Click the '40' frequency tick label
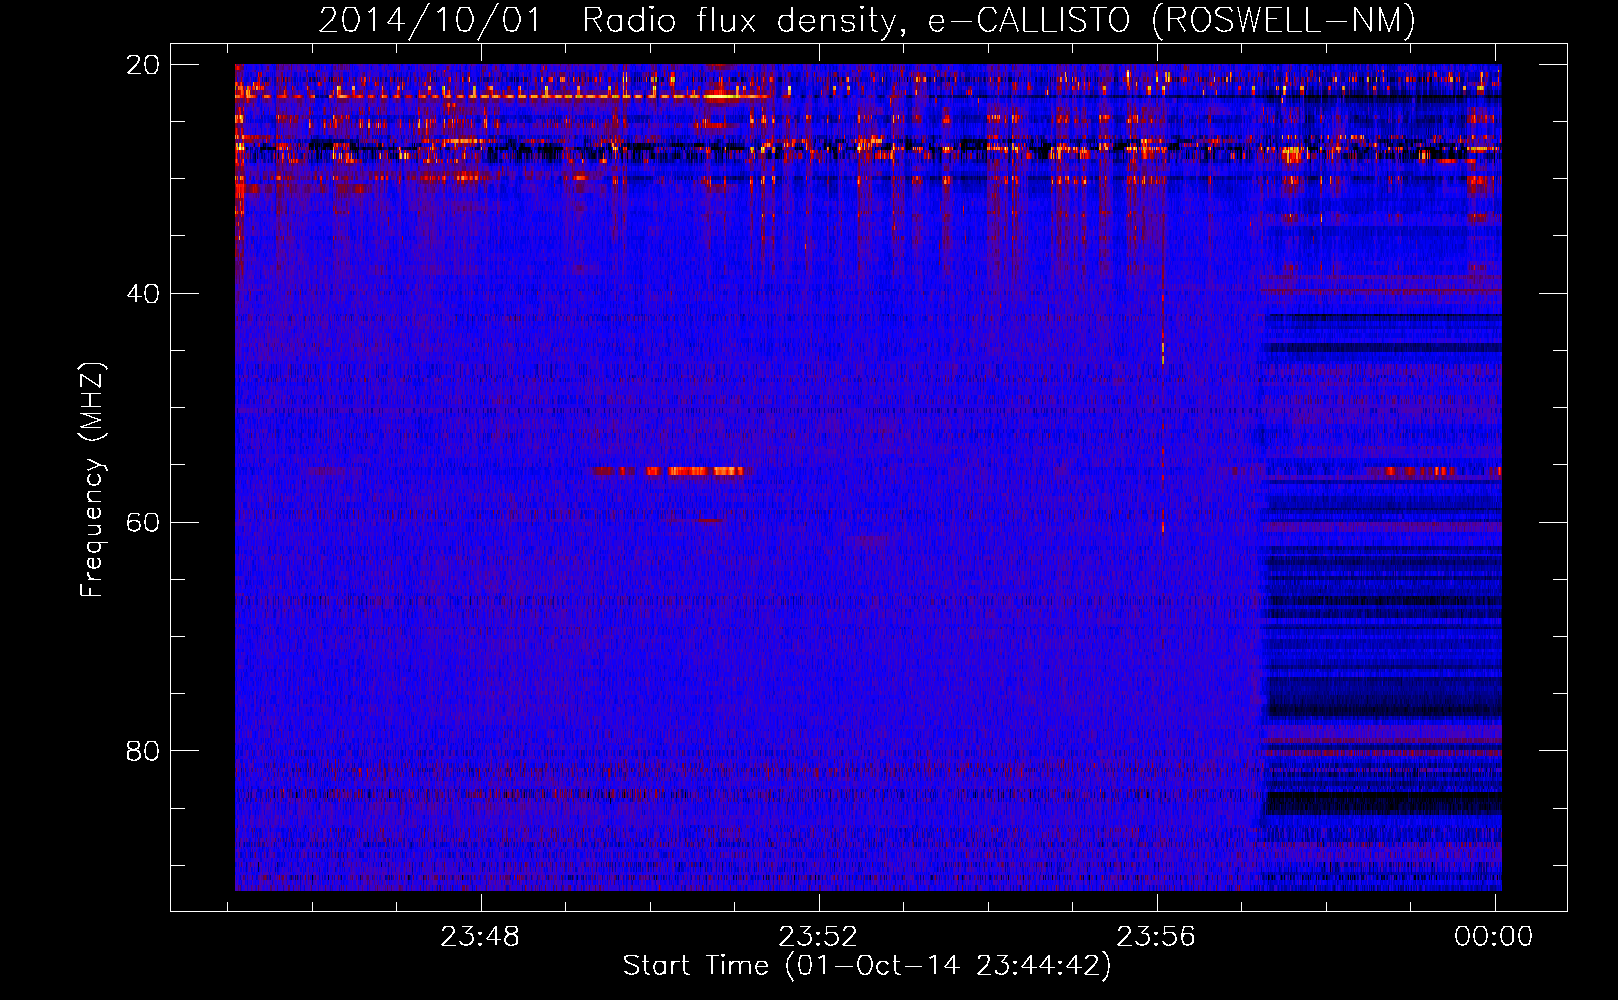The height and width of the screenshot is (1000, 1618). click(x=143, y=294)
